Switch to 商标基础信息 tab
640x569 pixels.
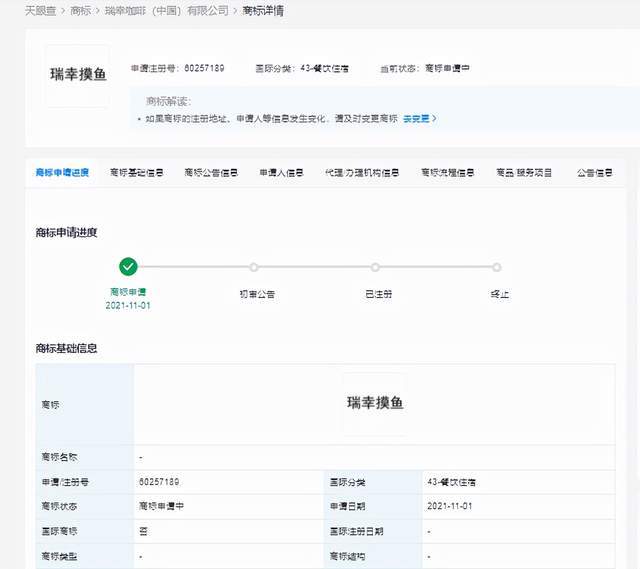137,173
